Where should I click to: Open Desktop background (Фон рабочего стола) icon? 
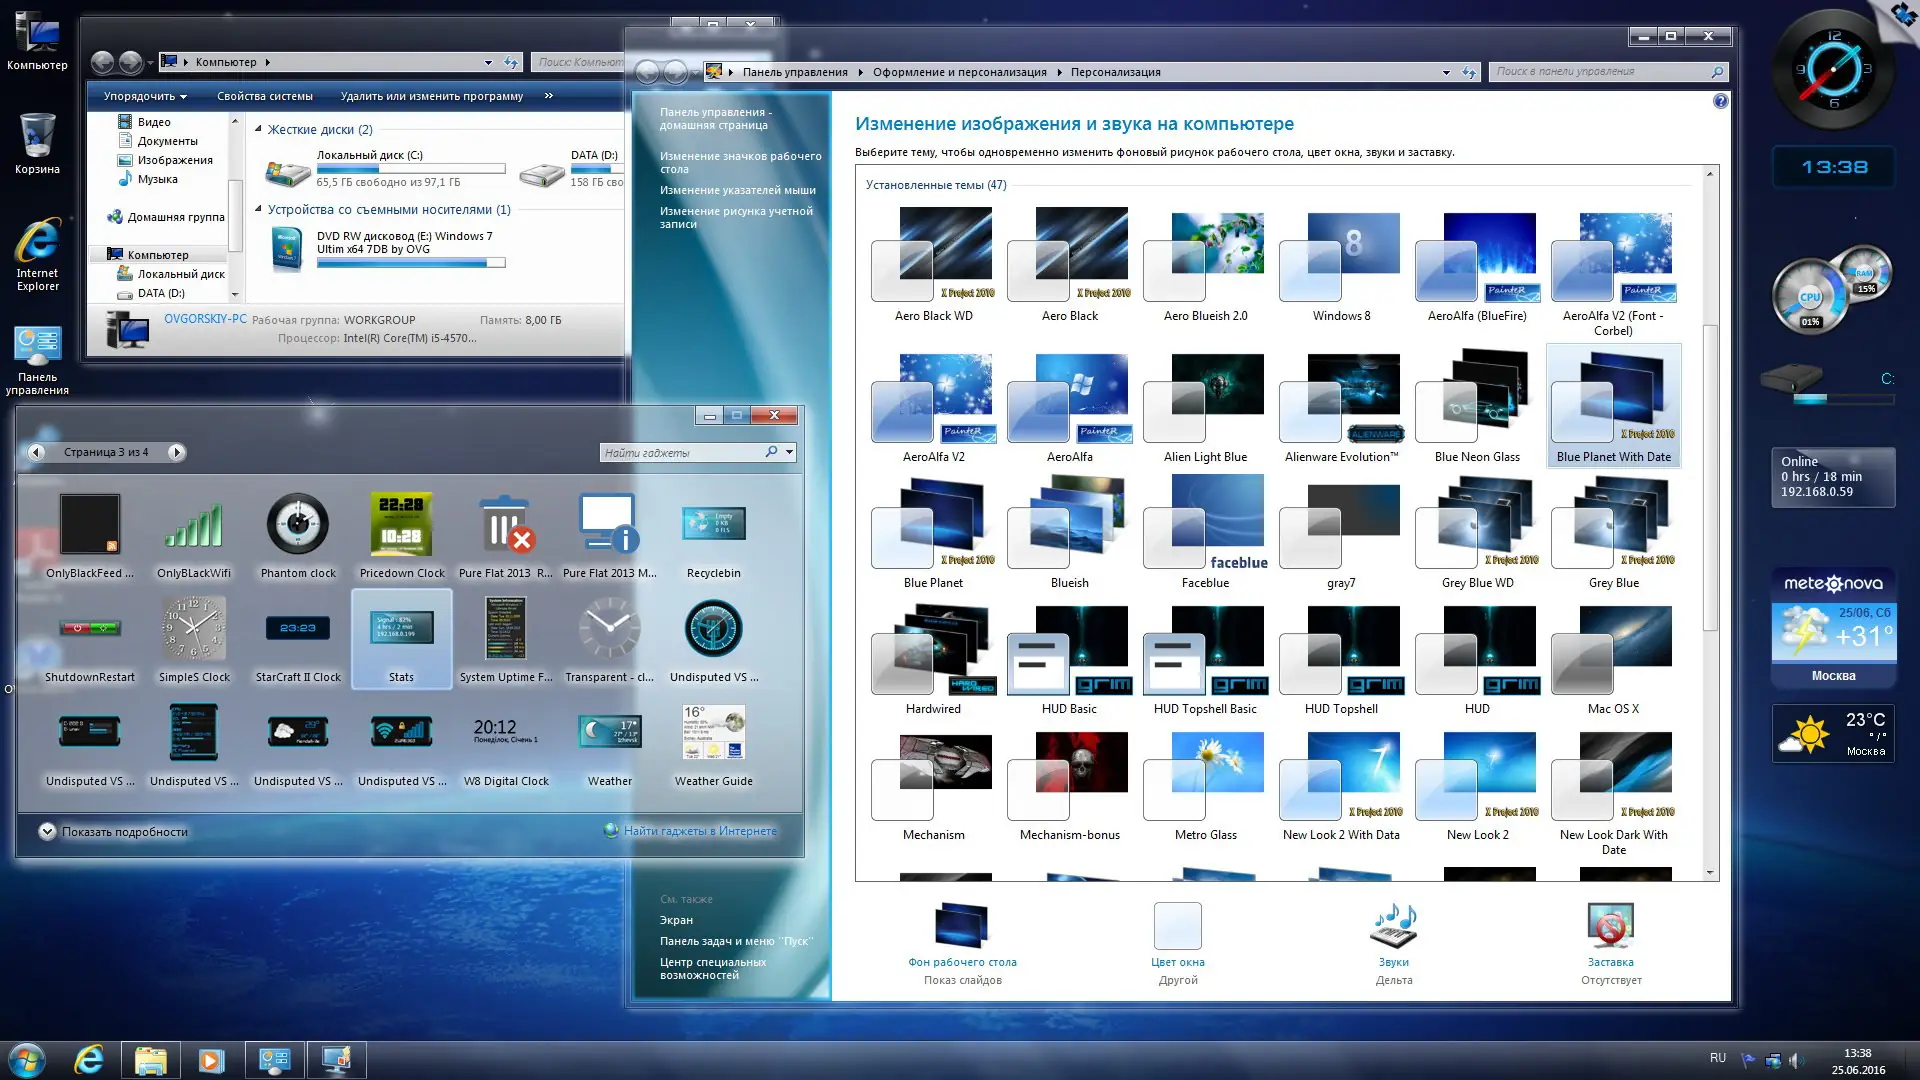pyautogui.click(x=961, y=926)
